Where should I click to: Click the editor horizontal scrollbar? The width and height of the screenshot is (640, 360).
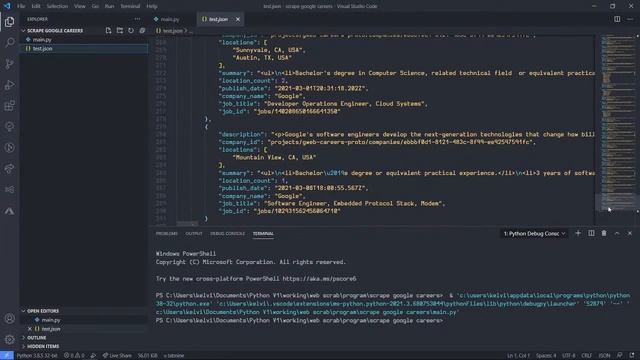coord(188,224)
